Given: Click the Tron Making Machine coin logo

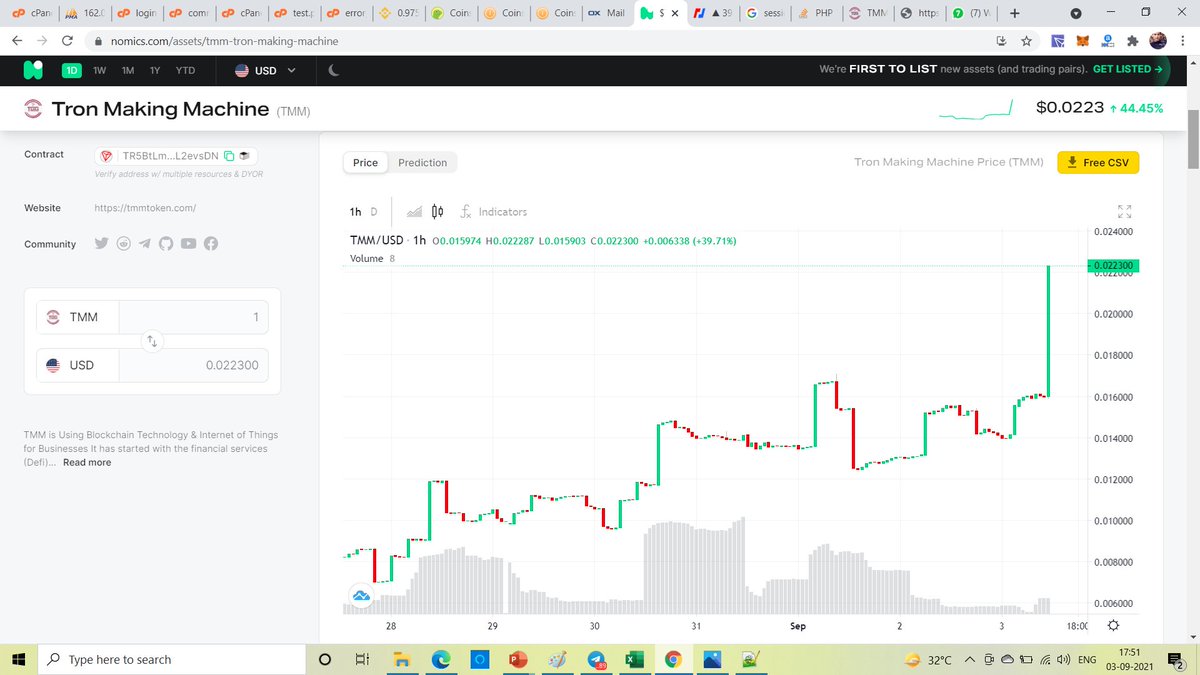Looking at the screenshot, I should tap(33, 109).
